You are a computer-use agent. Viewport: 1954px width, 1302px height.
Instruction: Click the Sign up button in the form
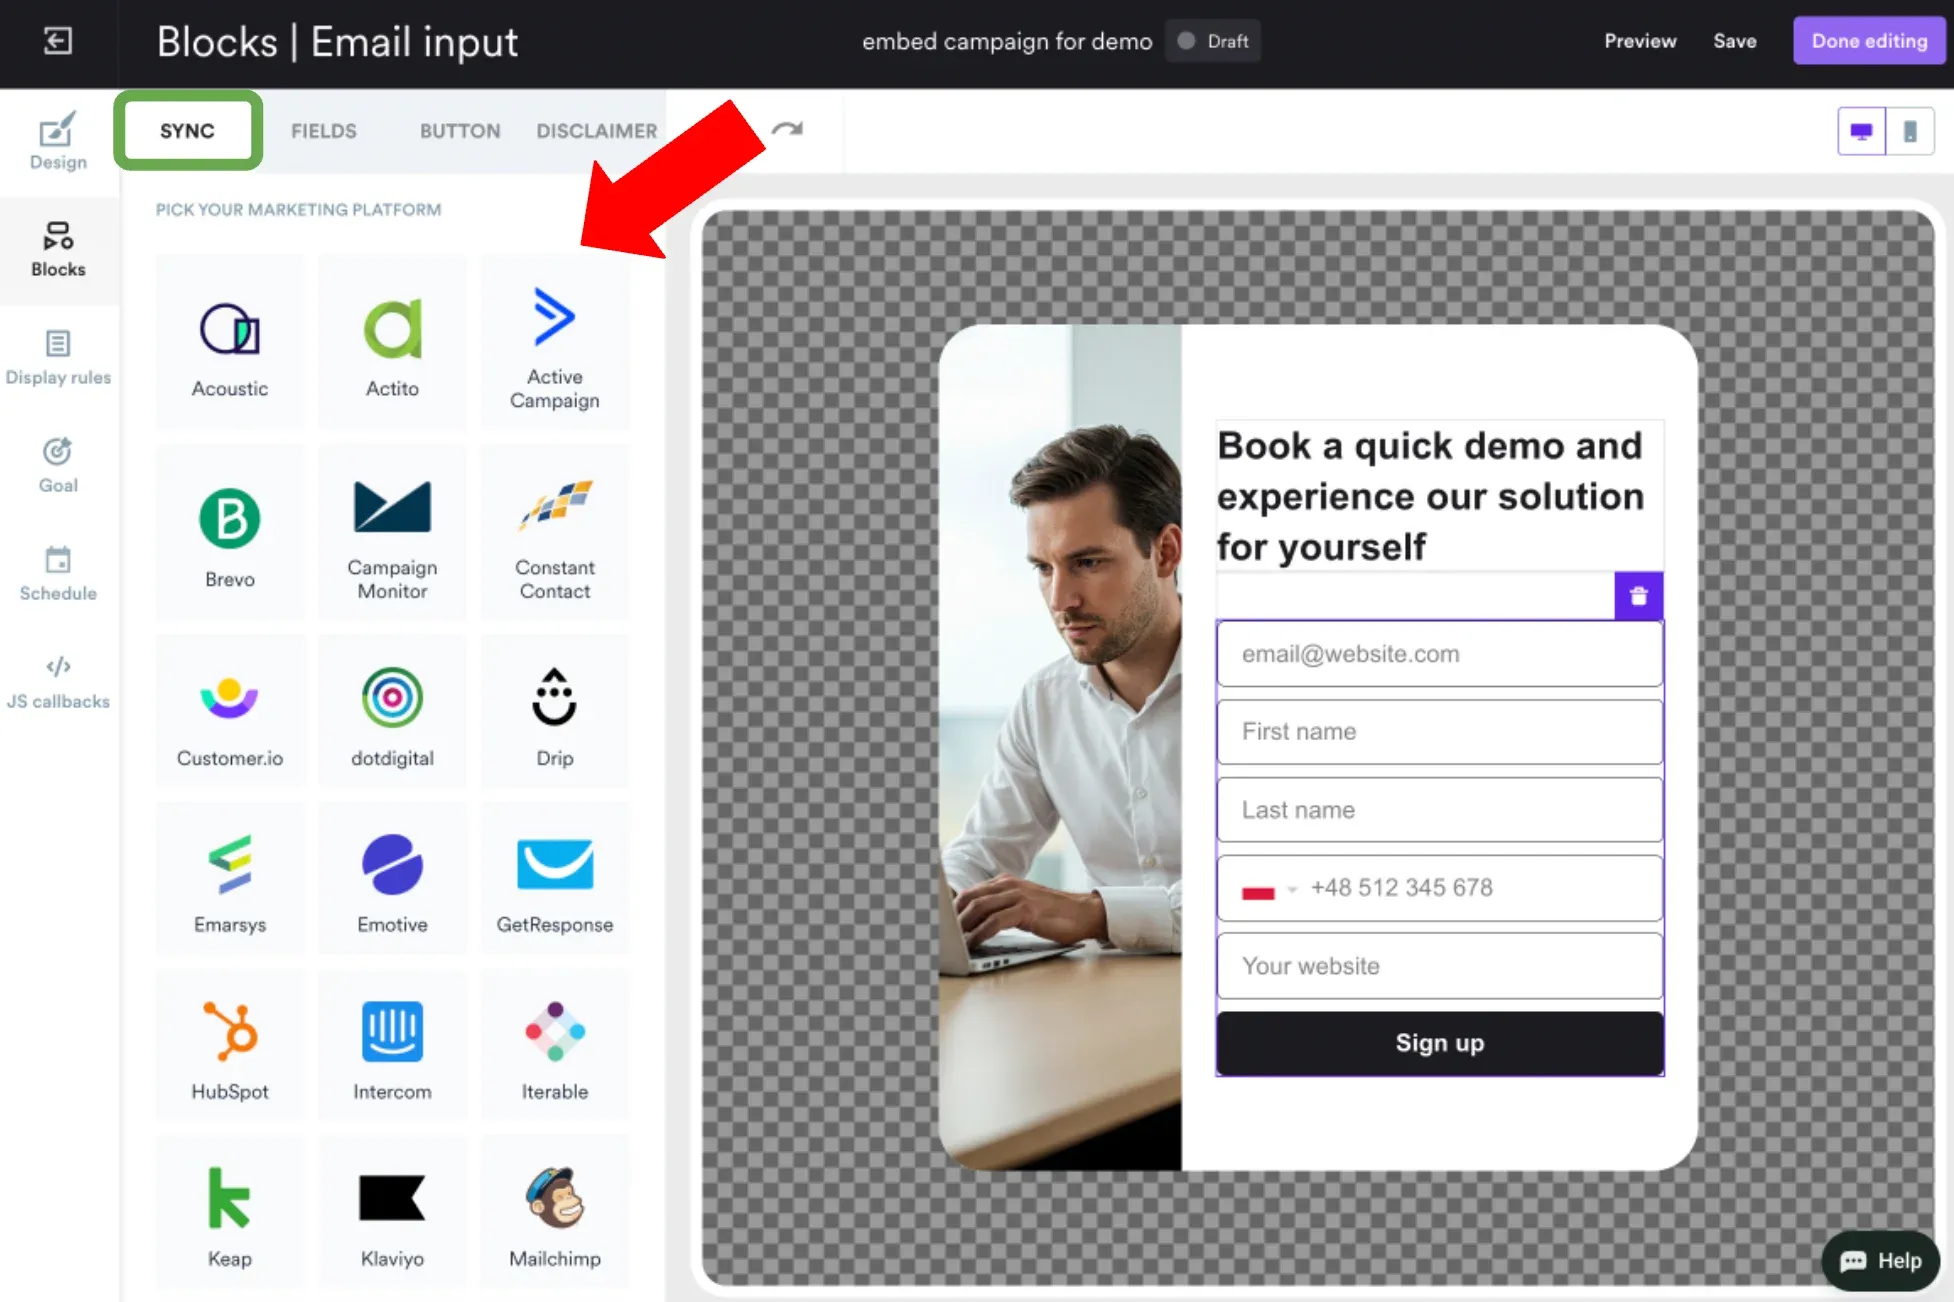pyautogui.click(x=1440, y=1043)
